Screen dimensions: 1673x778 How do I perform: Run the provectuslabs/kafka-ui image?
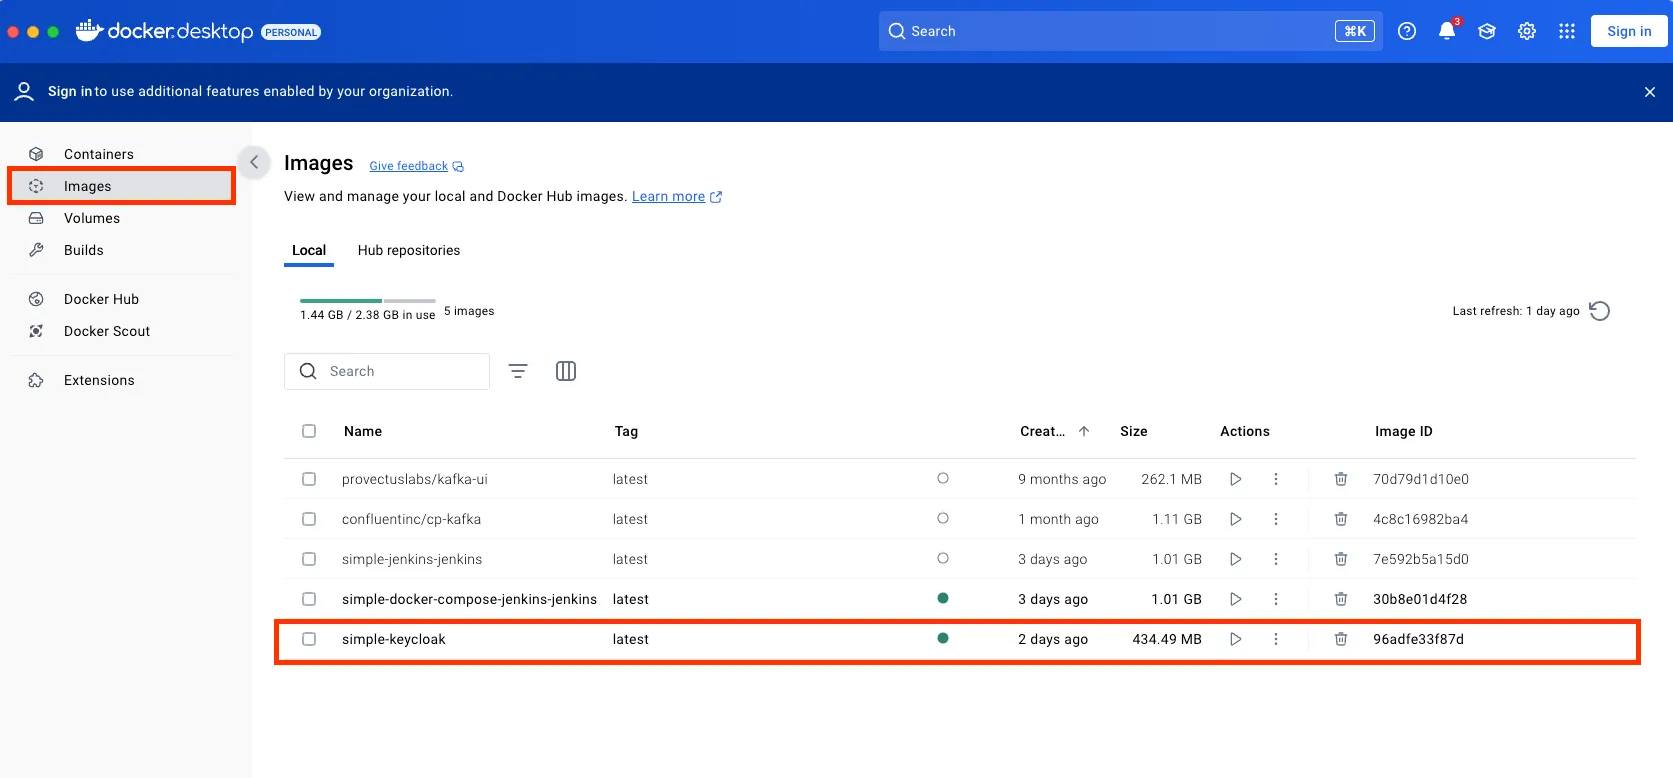pyautogui.click(x=1236, y=479)
